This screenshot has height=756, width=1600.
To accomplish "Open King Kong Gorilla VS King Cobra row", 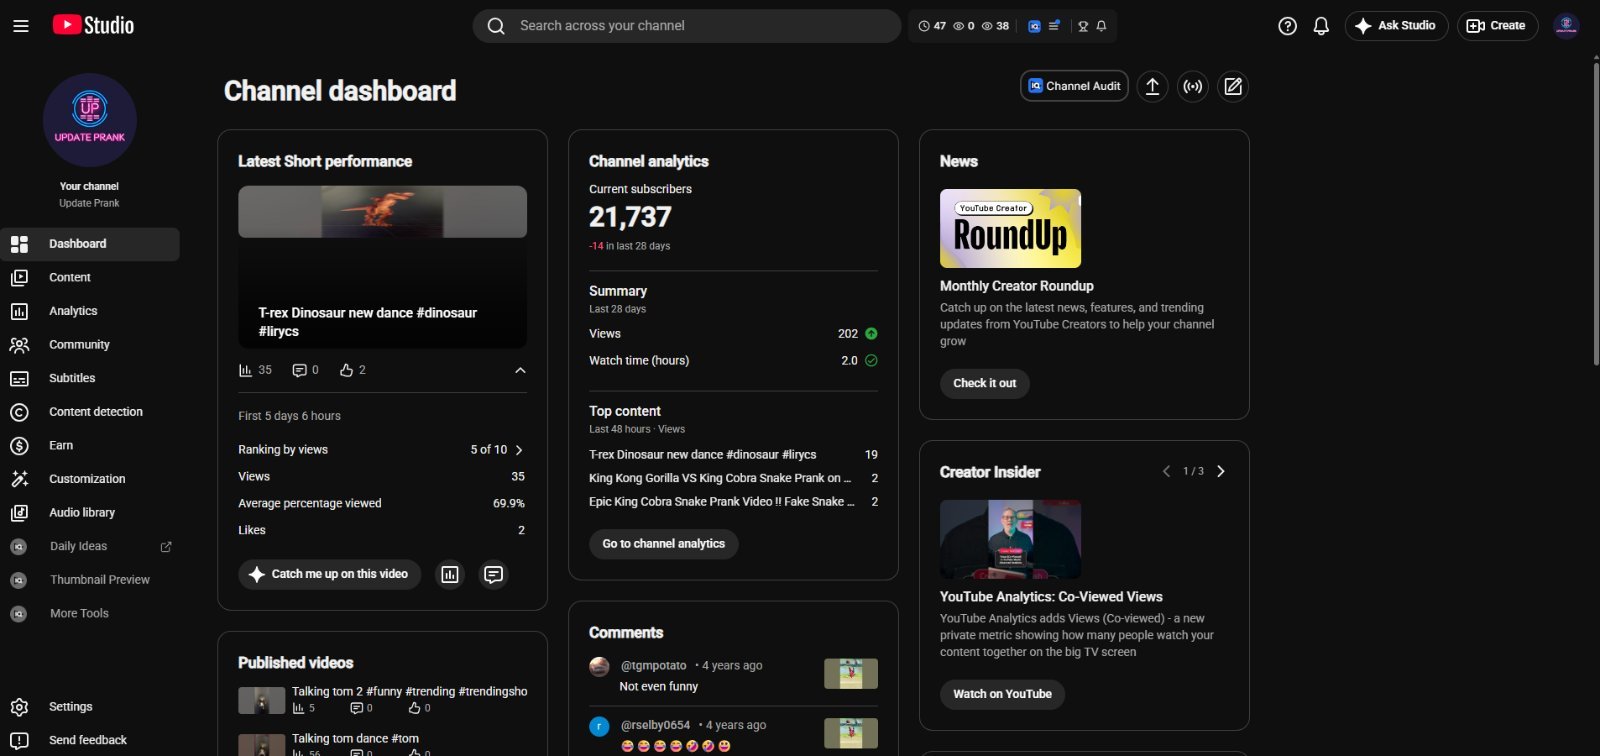I will 733,478.
